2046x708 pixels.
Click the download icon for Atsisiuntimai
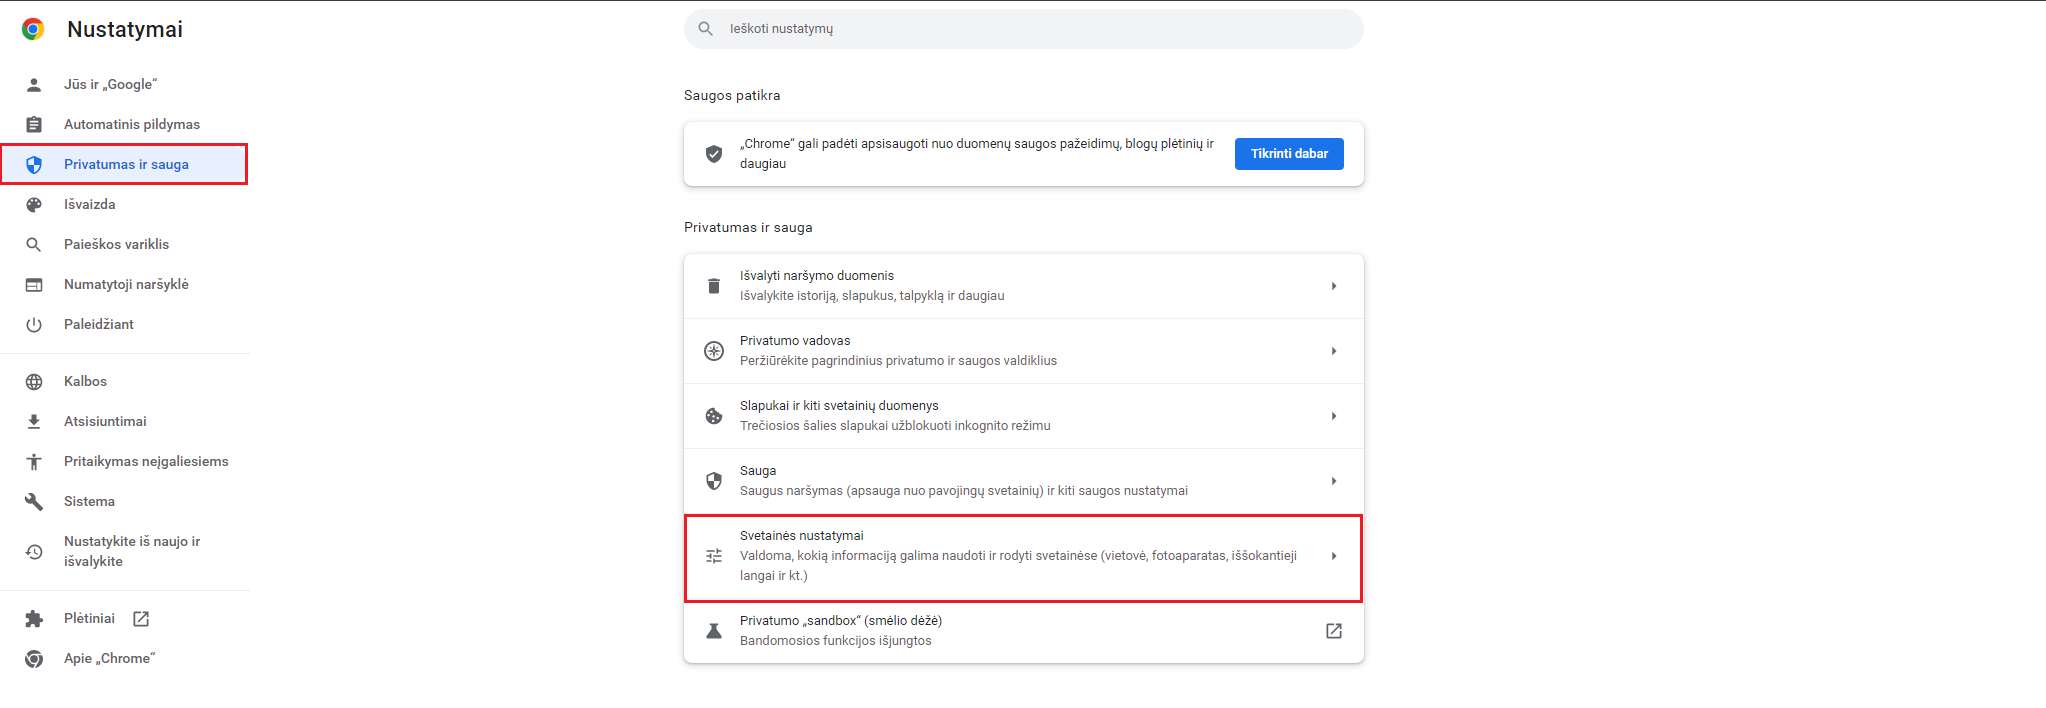(34, 422)
